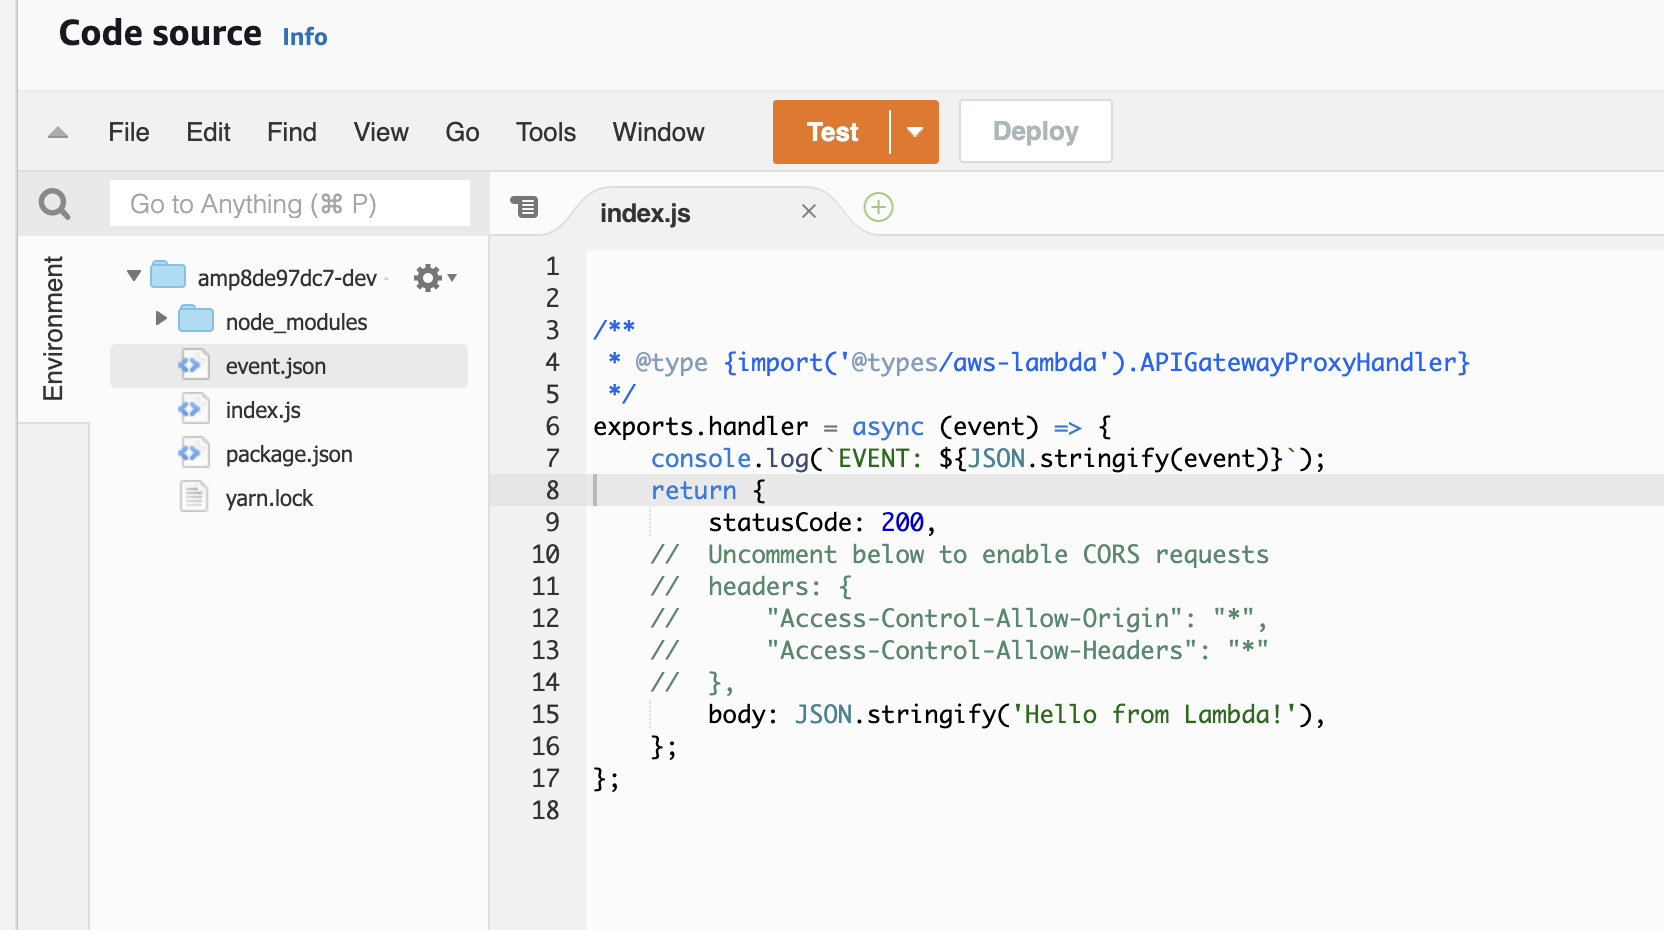Screen dimensions: 1664x930
Task: Click the package.json file icon
Action: [193, 453]
